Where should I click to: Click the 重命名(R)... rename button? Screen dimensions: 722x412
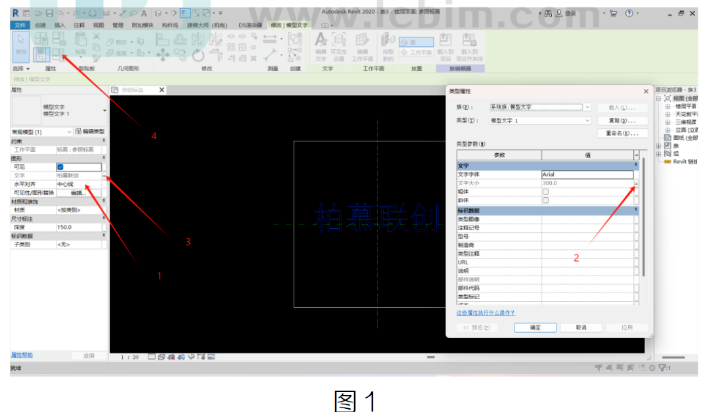623,133
